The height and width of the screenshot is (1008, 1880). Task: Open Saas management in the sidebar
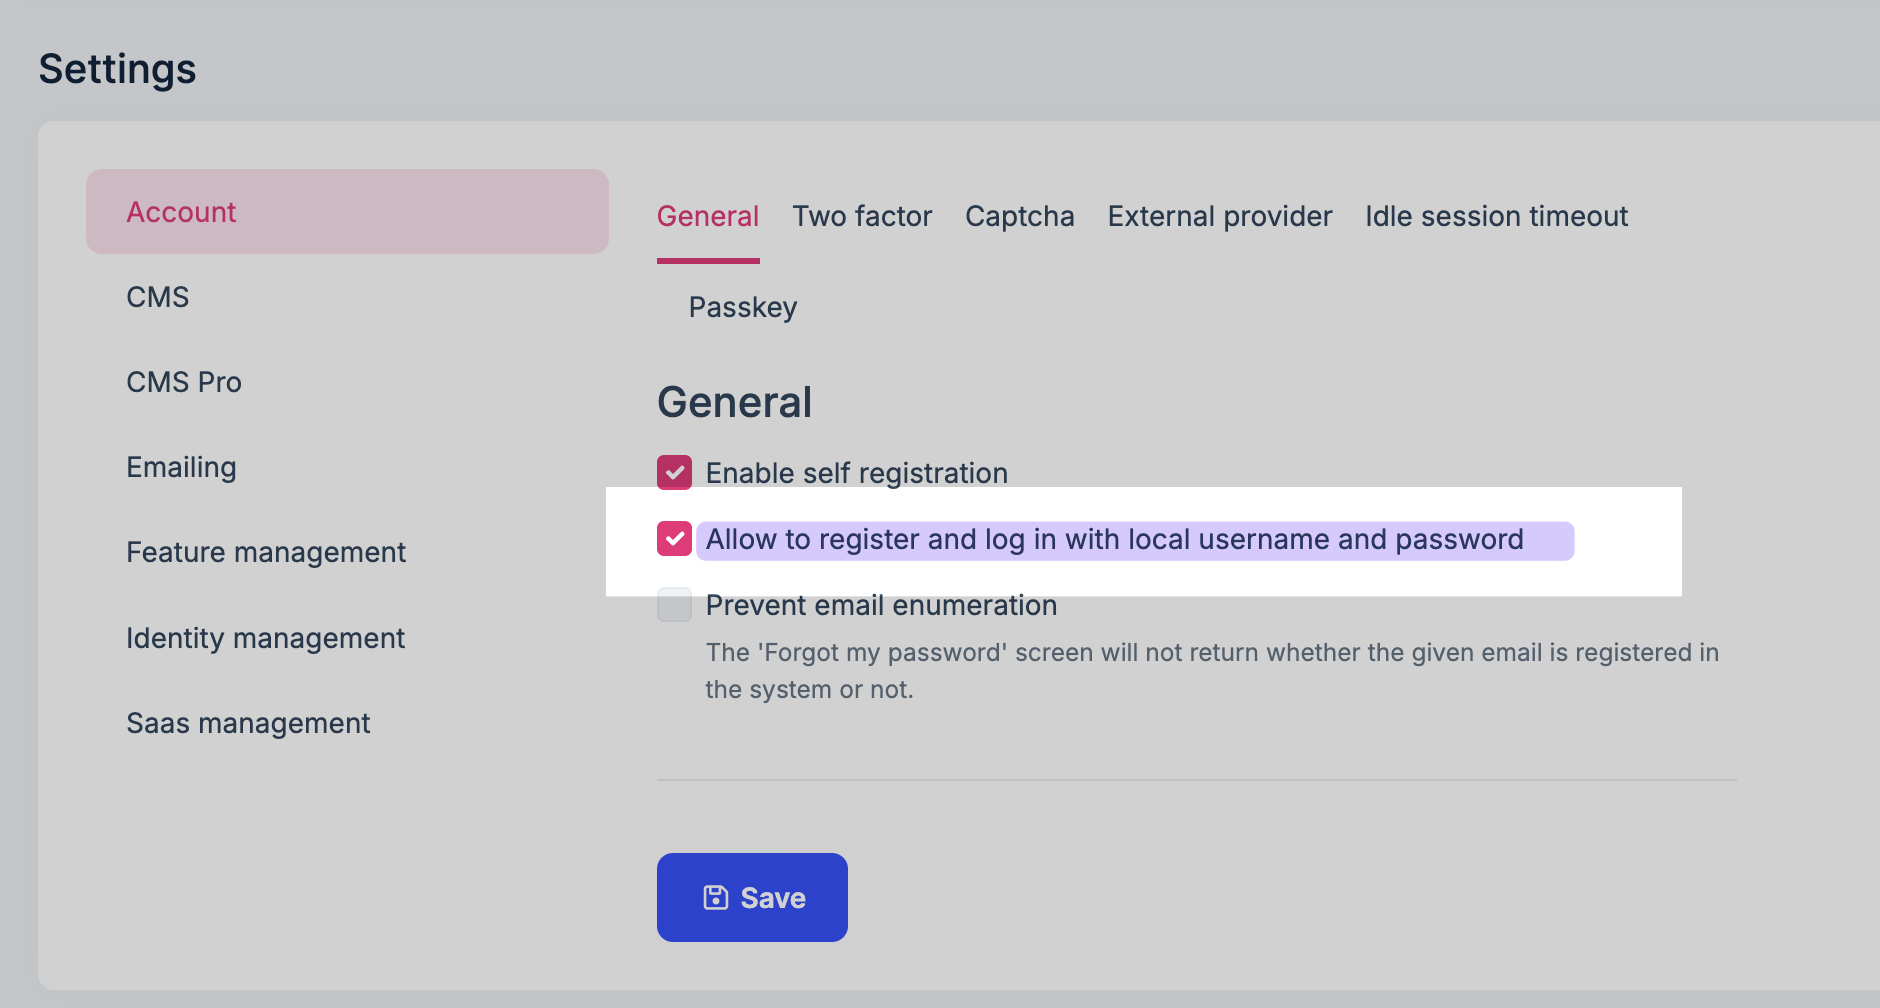pos(248,723)
